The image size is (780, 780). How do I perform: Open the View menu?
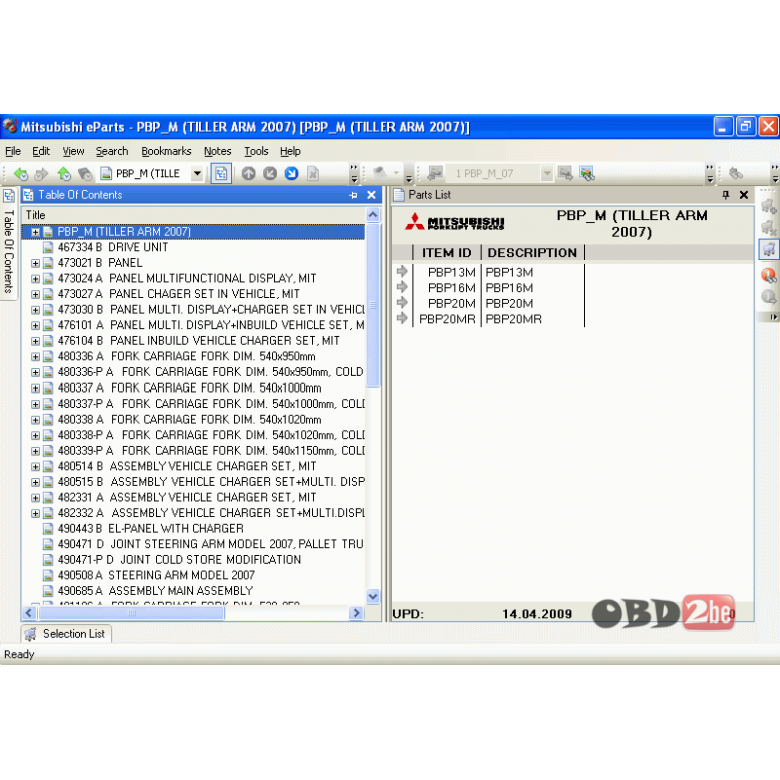[x=73, y=151]
